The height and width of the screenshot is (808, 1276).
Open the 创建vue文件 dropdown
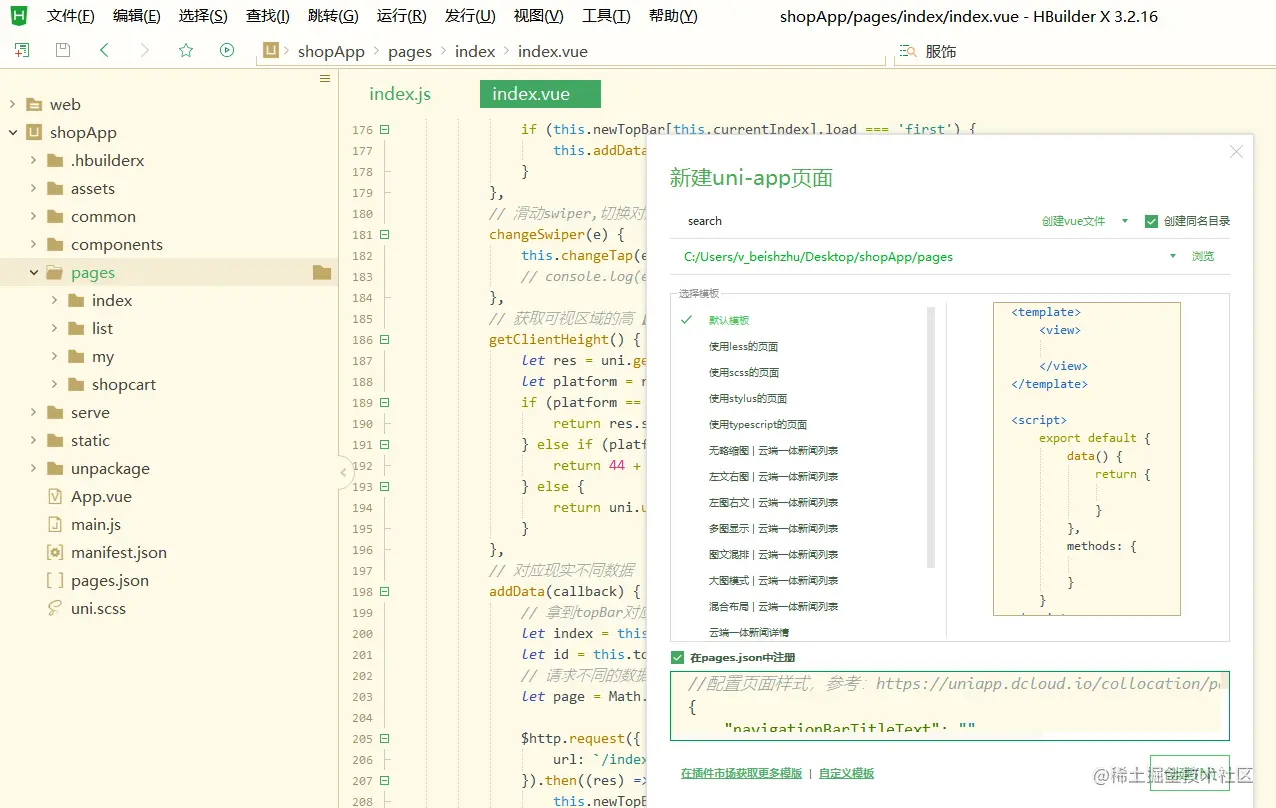pyautogui.click(x=1085, y=221)
